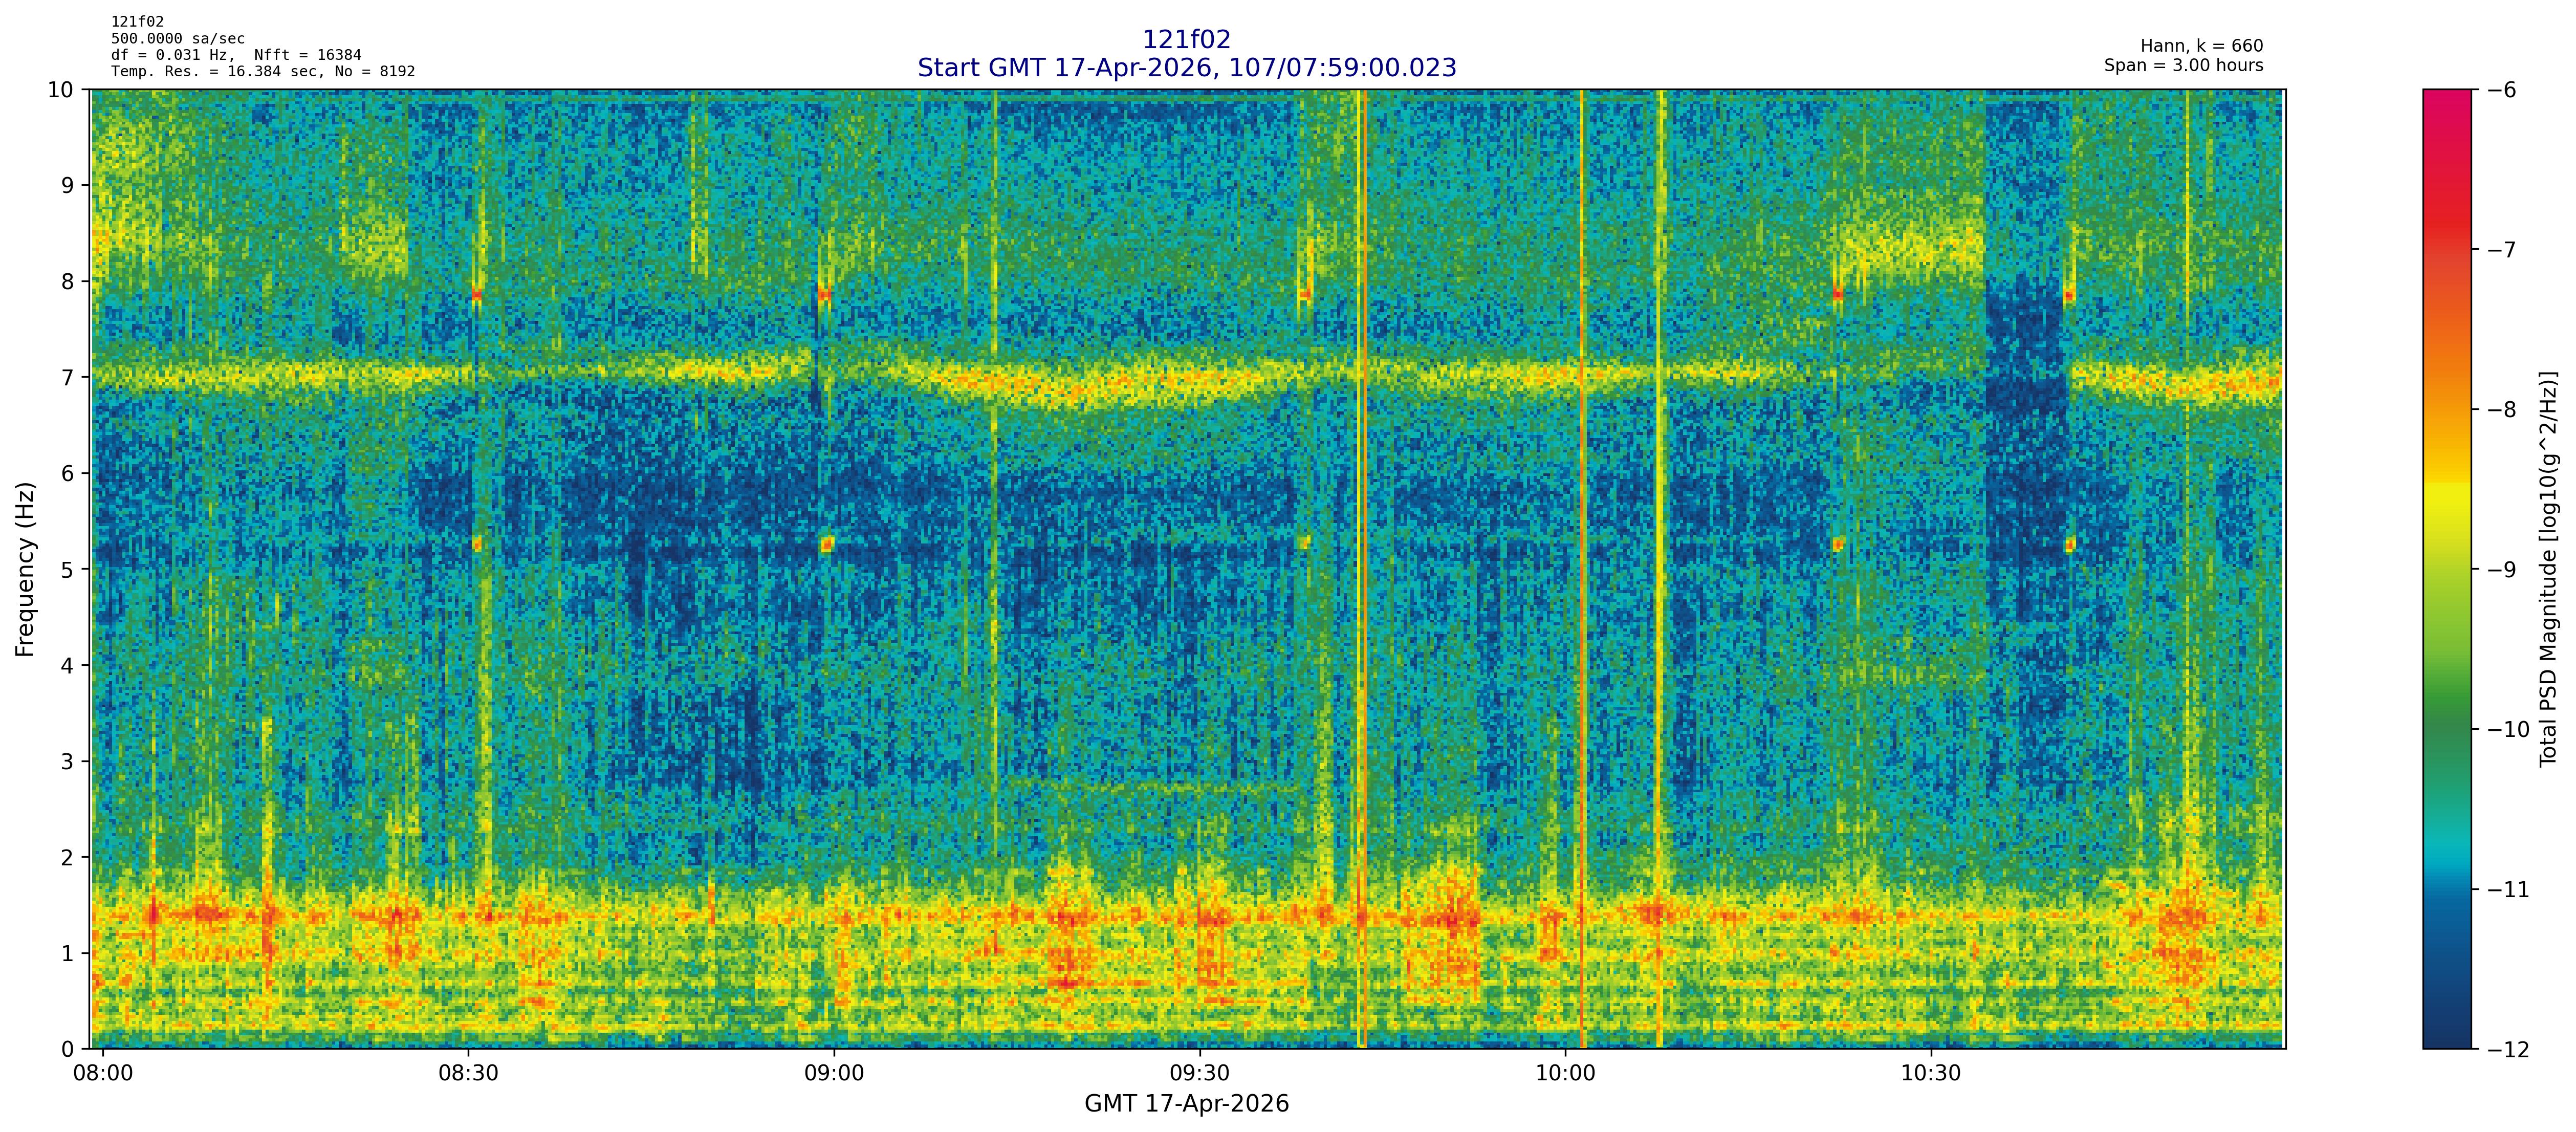
Task: Click the 'GMT 17-Apr-2026' x-axis label
Action: click(x=1186, y=1104)
